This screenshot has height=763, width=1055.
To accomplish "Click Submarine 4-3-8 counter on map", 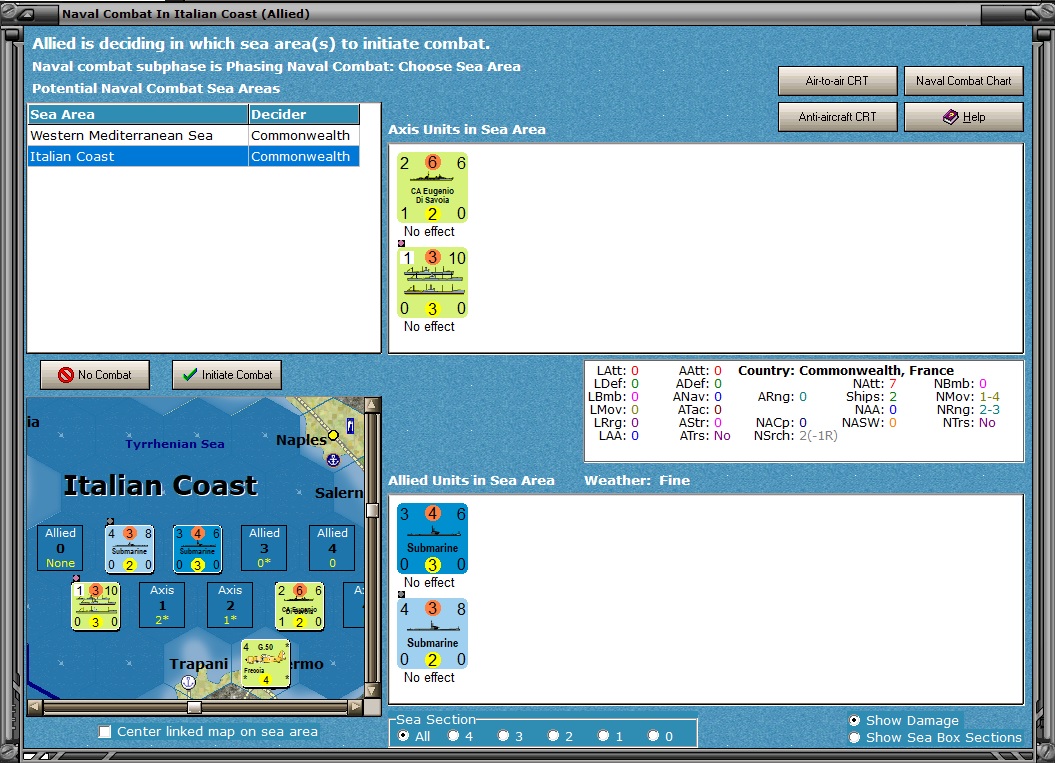I will [x=129, y=548].
